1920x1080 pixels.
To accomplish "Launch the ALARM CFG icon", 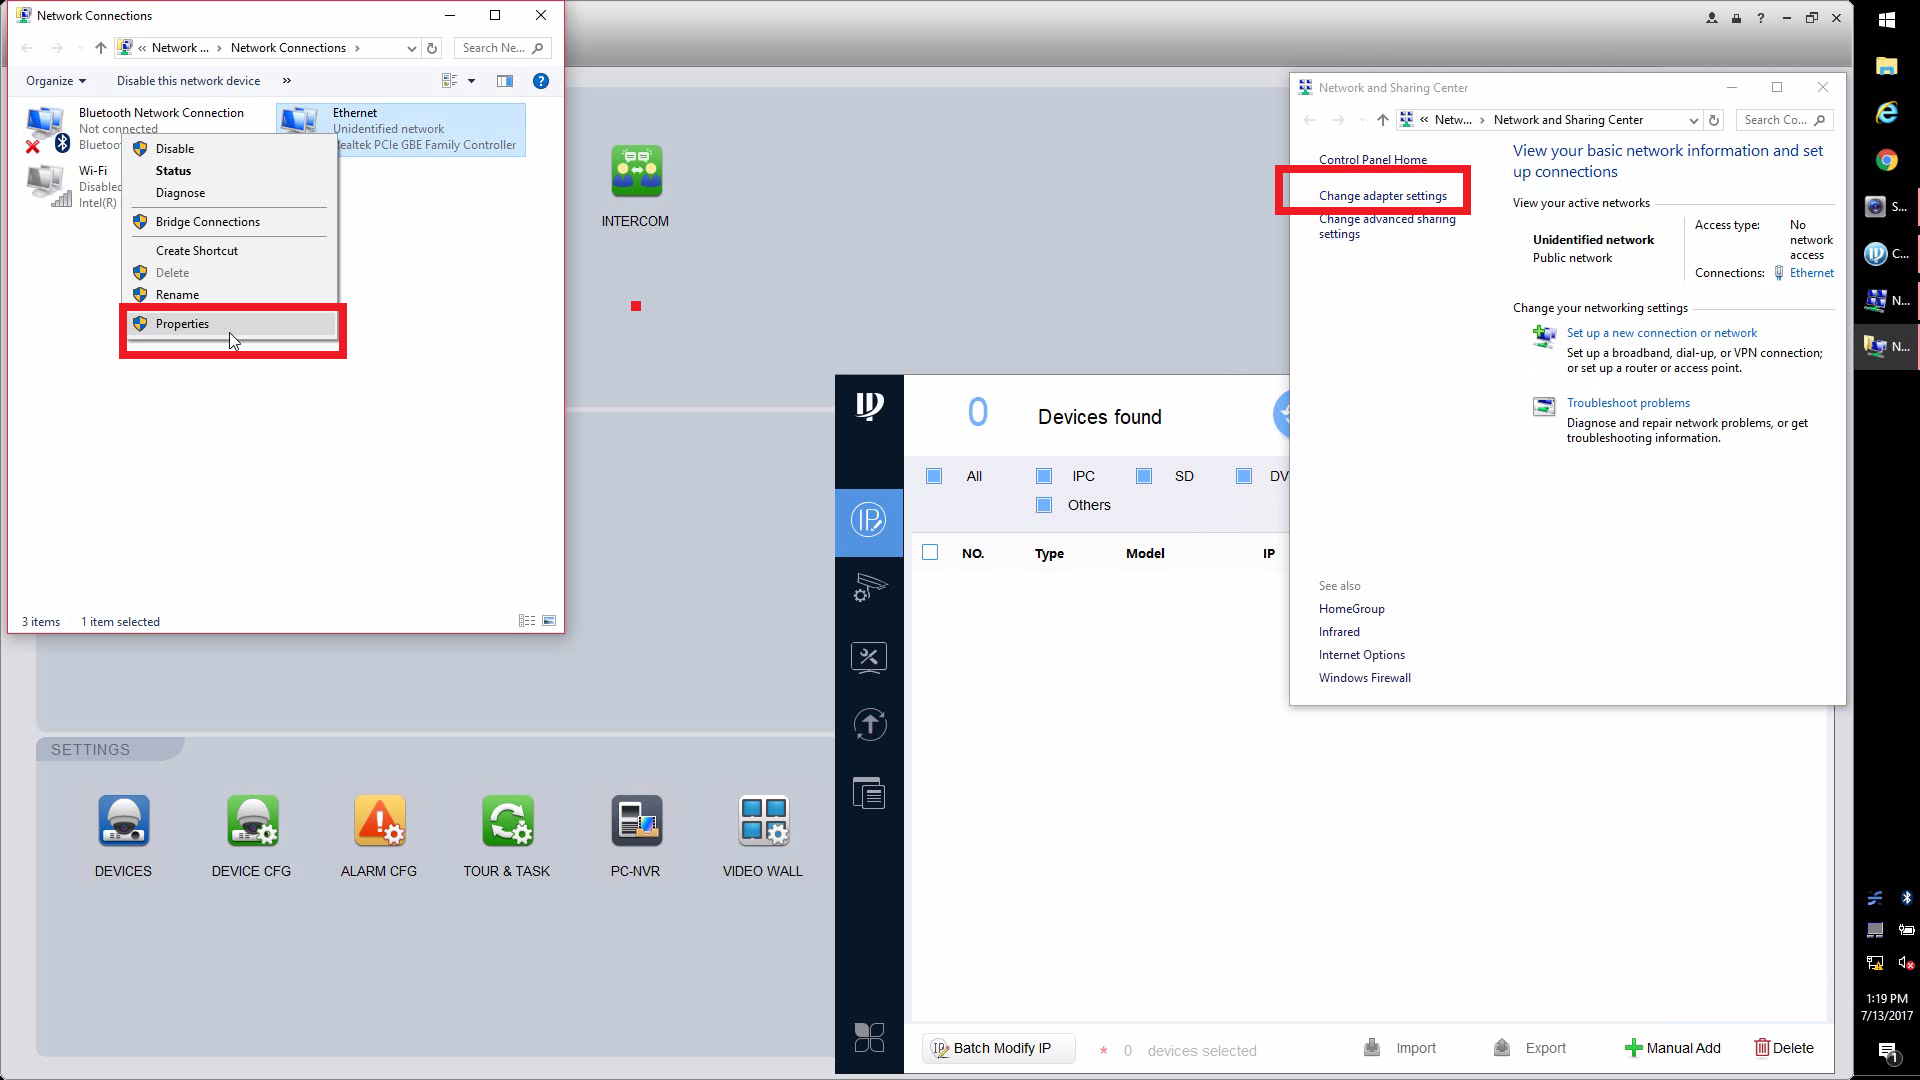I will 379,821.
